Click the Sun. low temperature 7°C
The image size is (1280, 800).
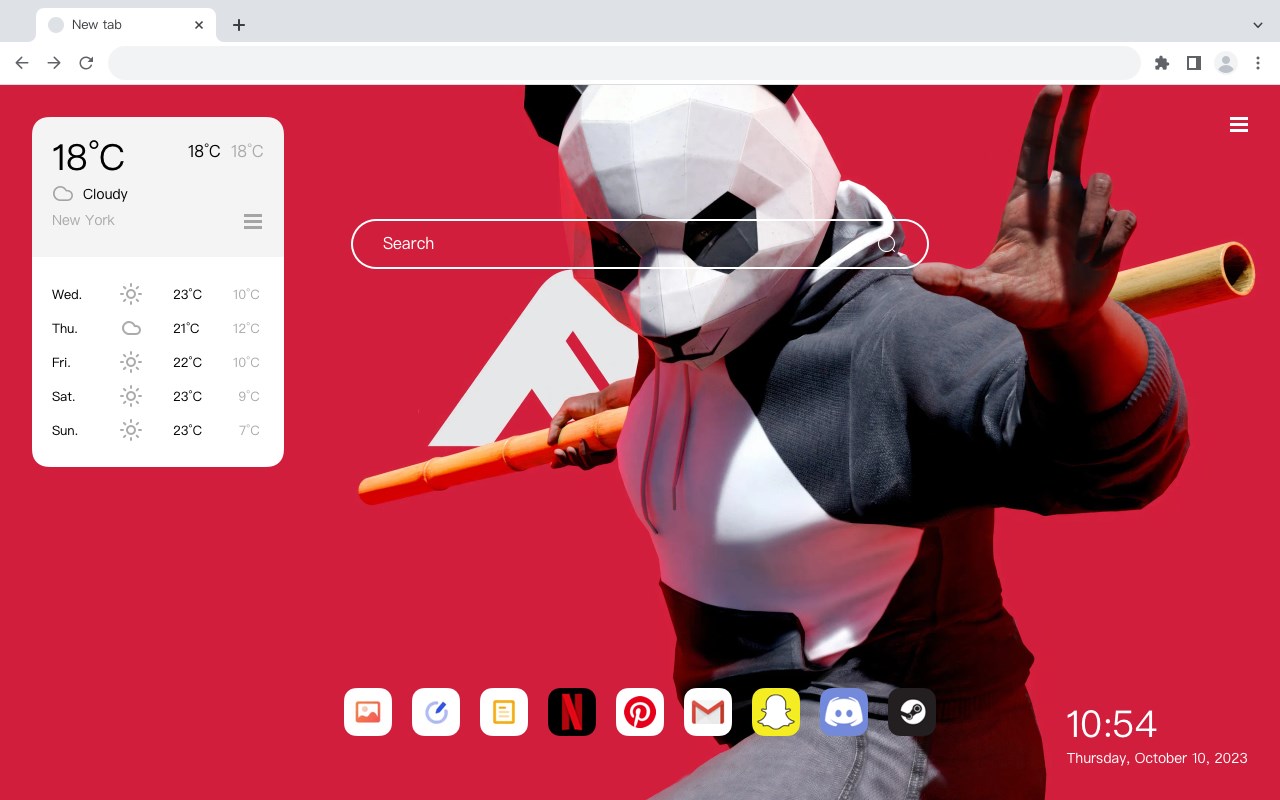[x=249, y=430]
